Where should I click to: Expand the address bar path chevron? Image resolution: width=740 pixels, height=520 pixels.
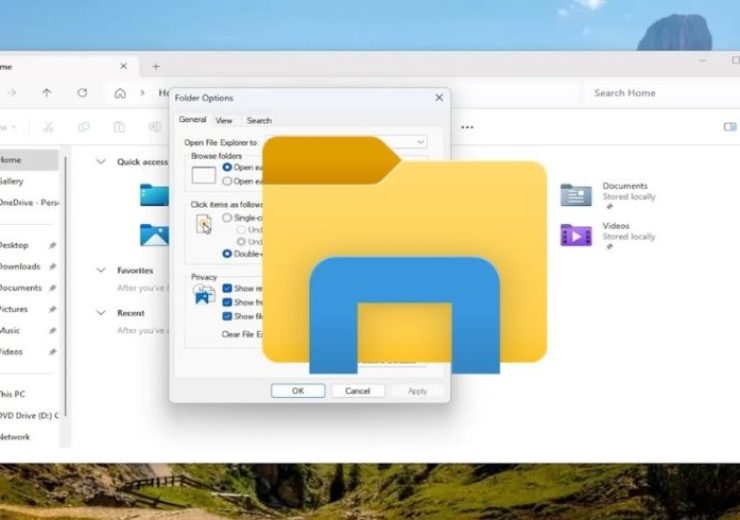click(143, 93)
